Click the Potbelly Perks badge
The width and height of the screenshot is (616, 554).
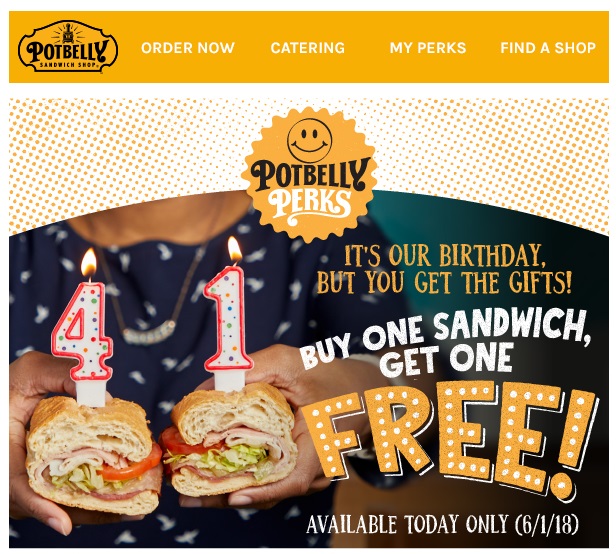pyautogui.click(x=310, y=175)
